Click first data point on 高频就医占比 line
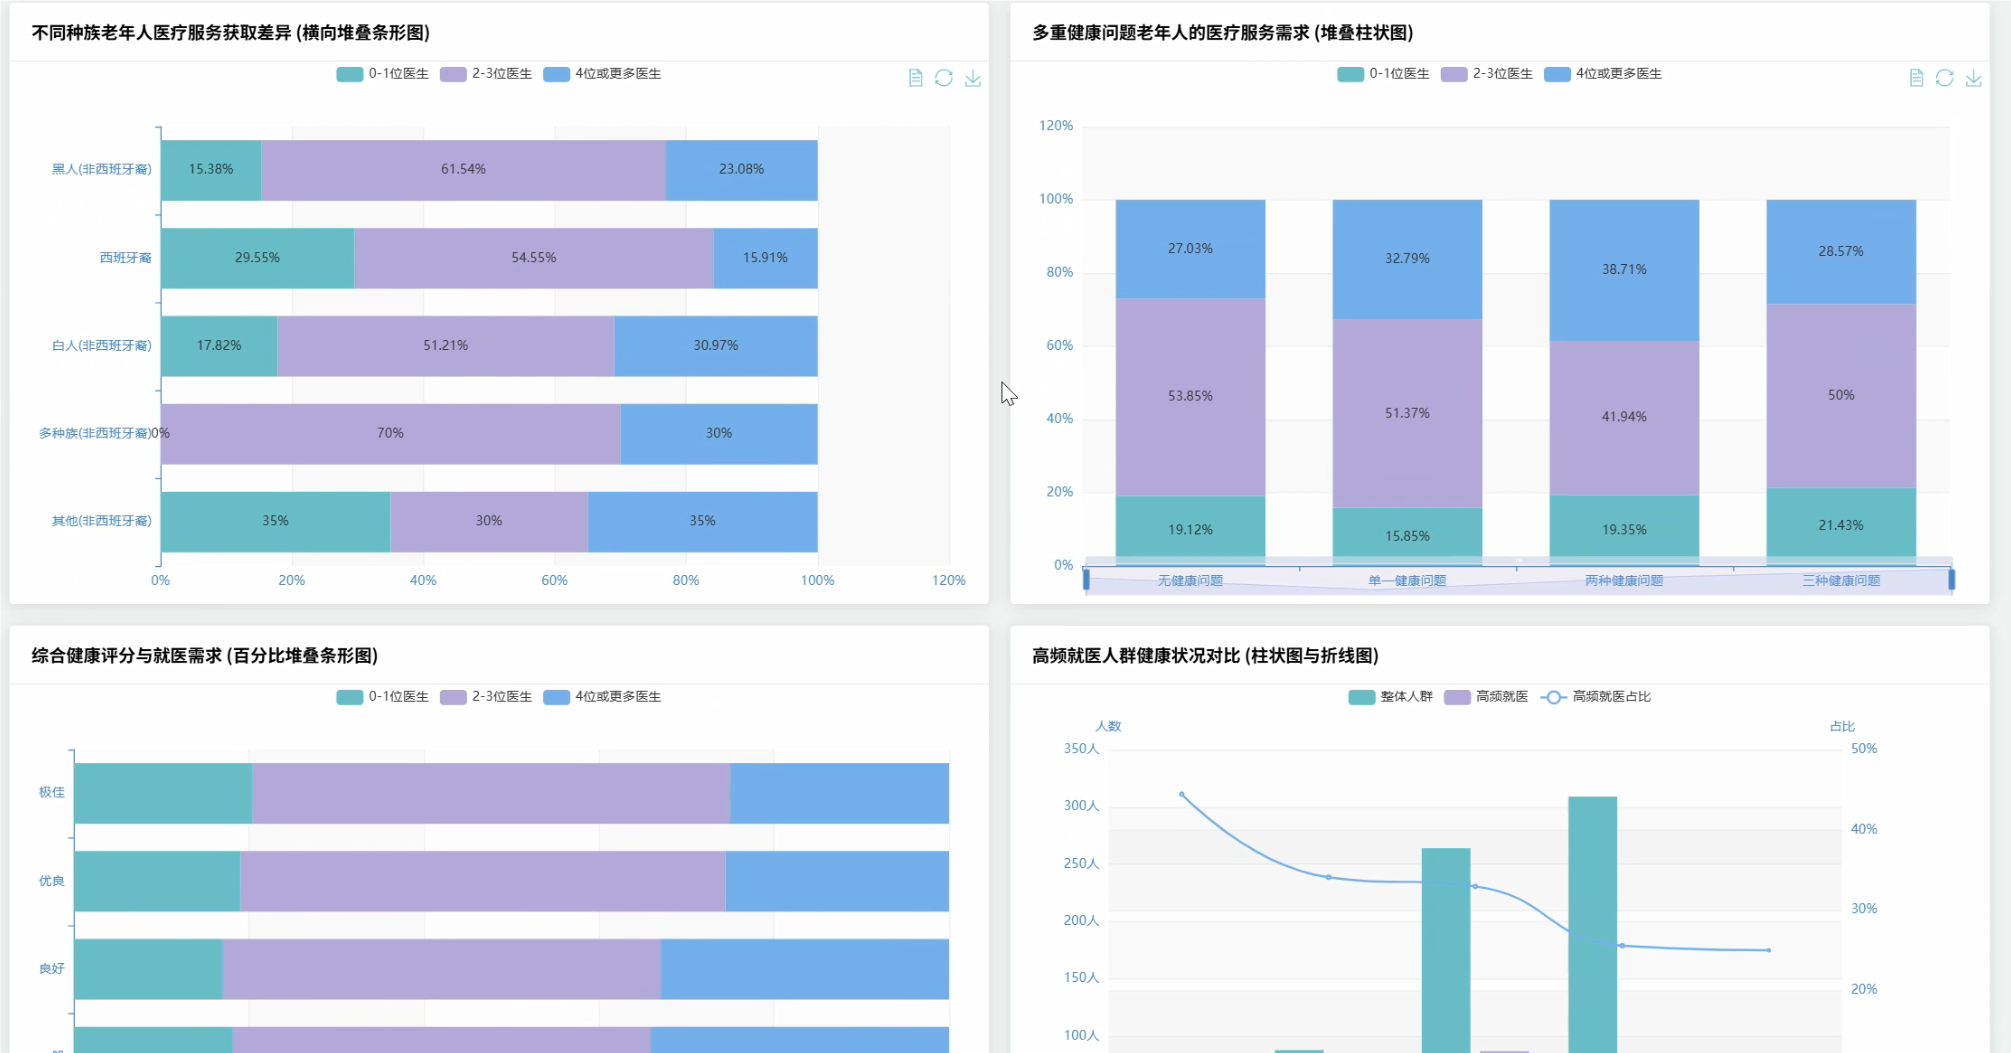 point(1182,795)
